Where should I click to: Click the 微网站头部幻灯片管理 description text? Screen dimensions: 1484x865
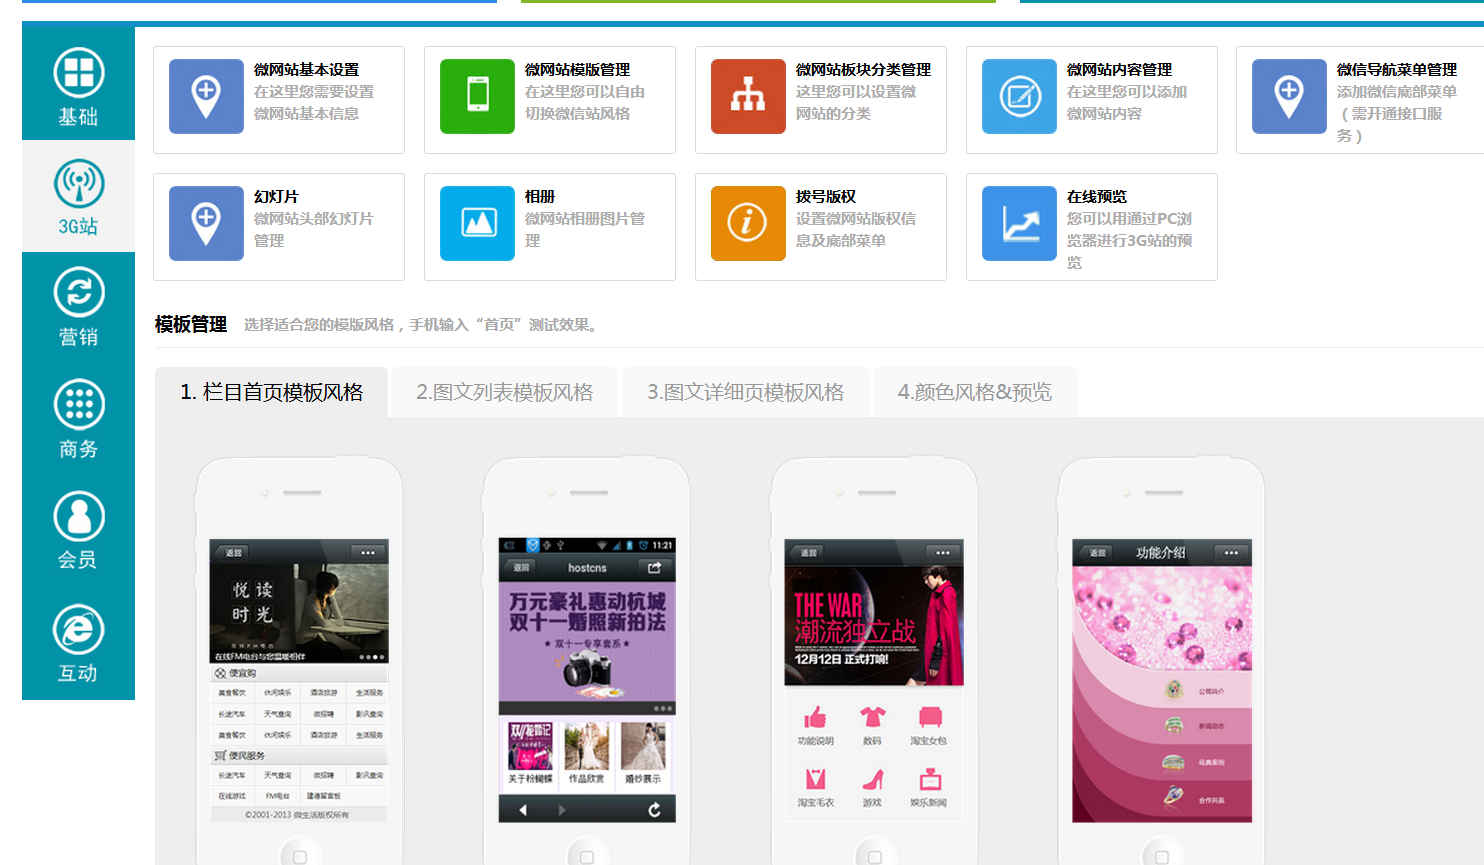[314, 230]
